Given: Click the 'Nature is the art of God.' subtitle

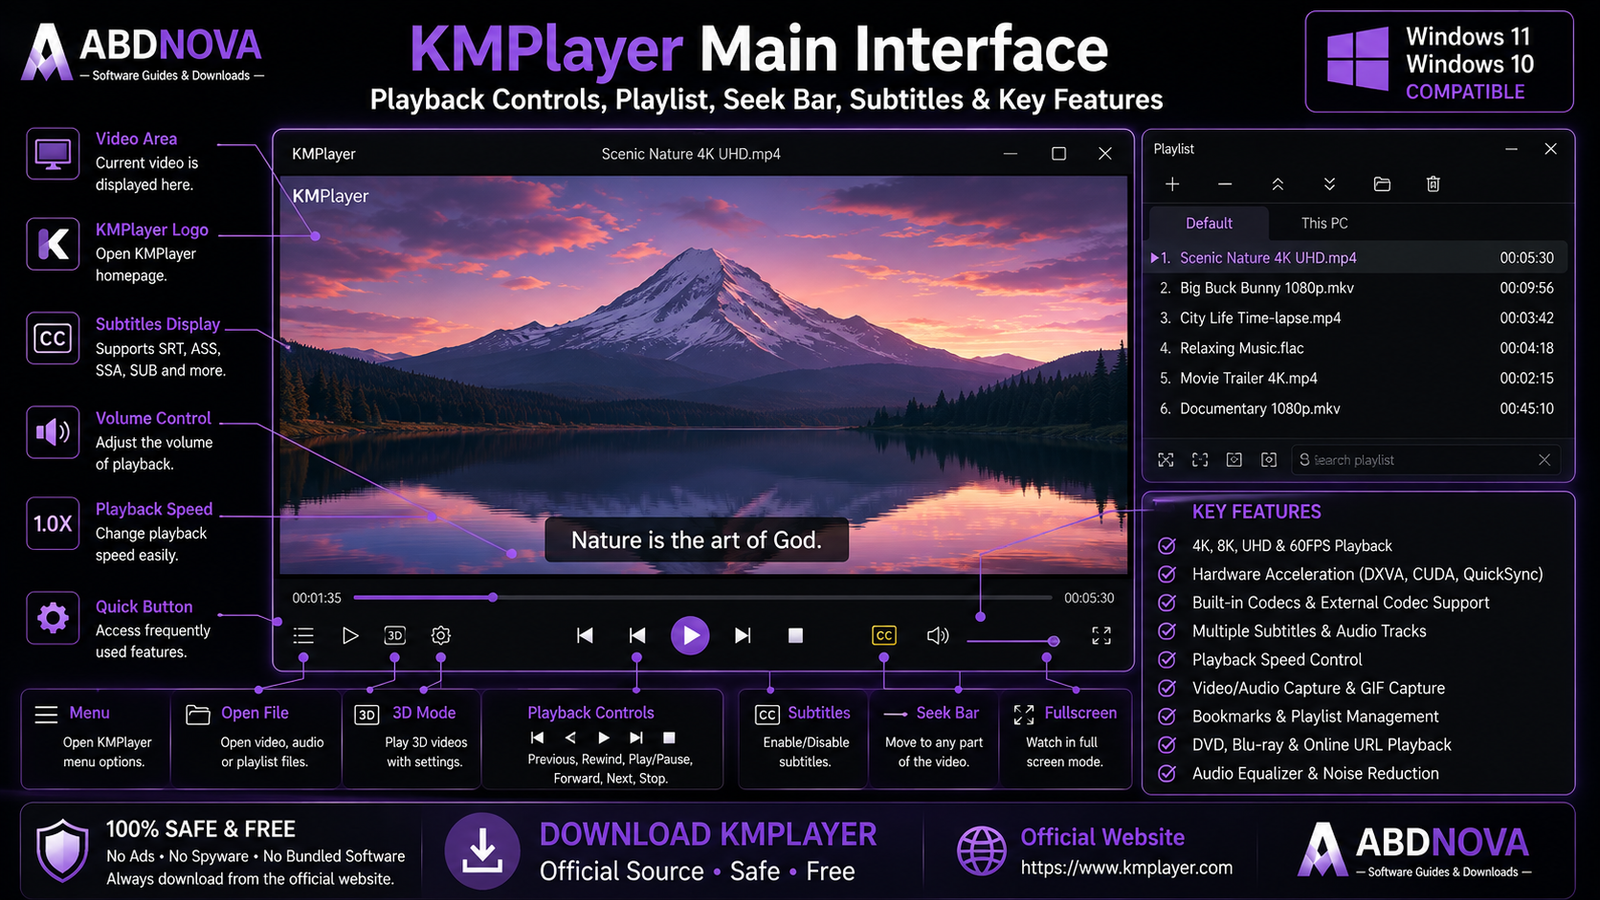Looking at the screenshot, I should tap(697, 540).
